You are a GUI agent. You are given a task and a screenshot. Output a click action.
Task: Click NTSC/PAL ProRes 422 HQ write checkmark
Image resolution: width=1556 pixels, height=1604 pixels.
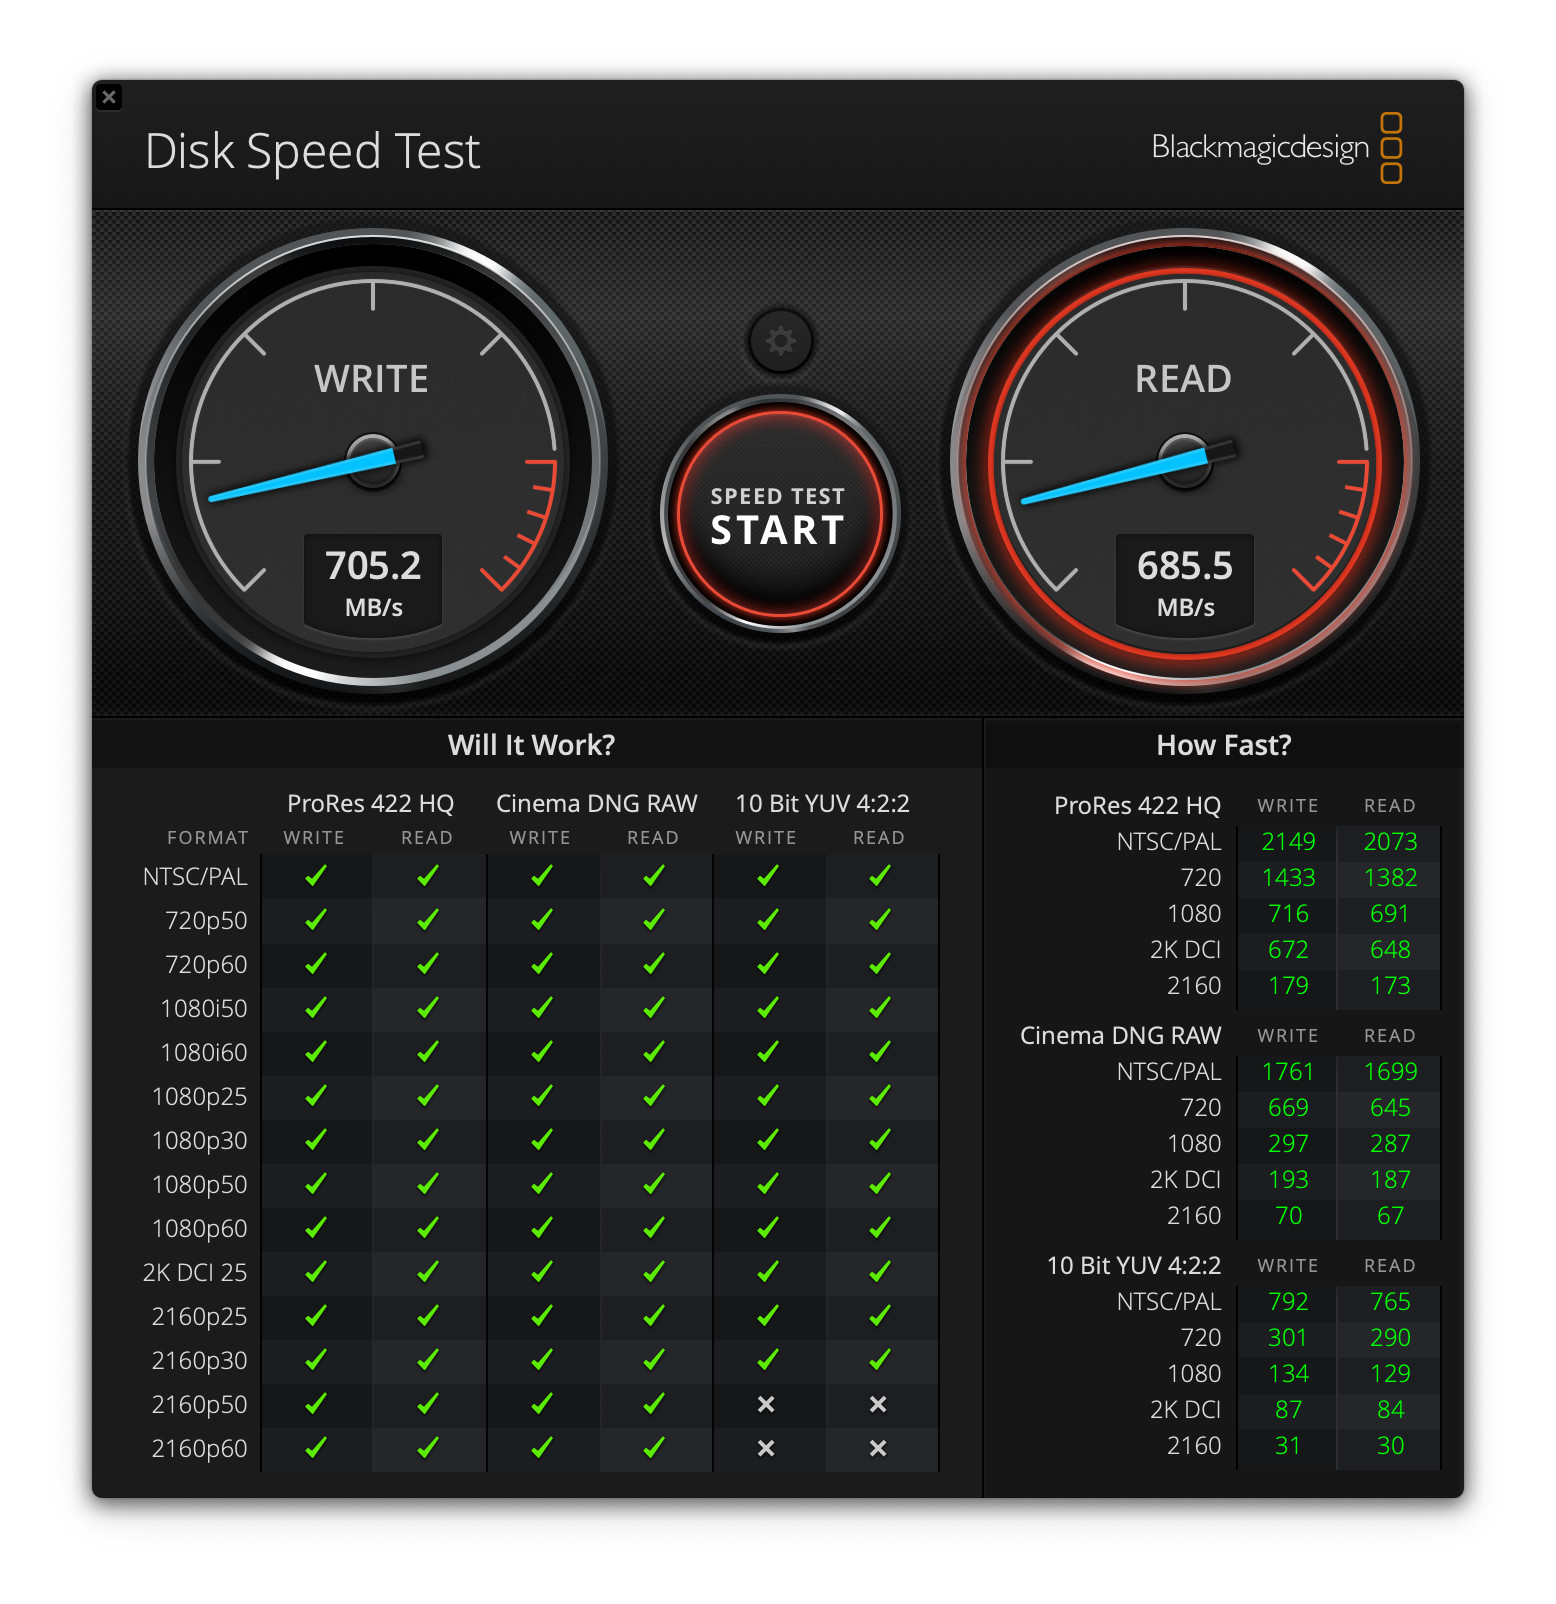pyautogui.click(x=316, y=876)
